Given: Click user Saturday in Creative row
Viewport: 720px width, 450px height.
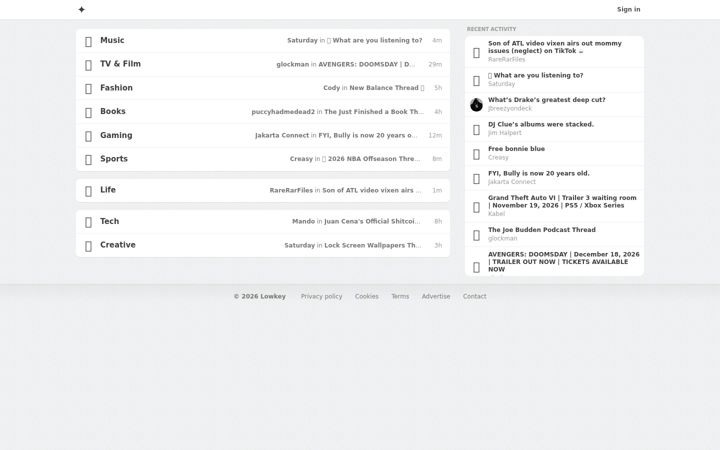Looking at the screenshot, I should coord(299,245).
